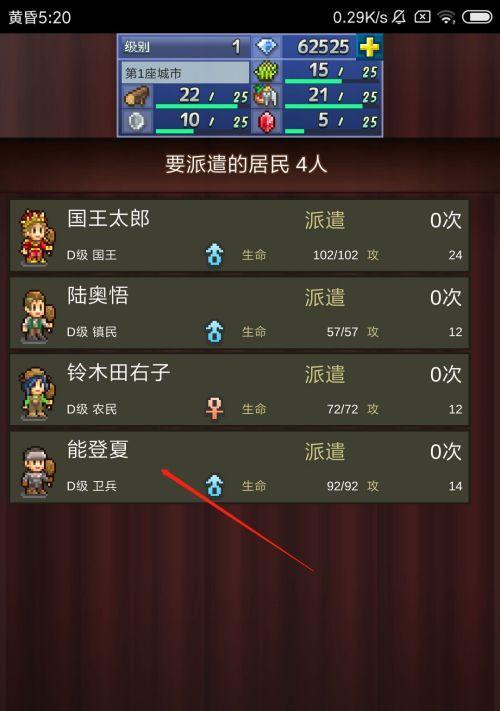Tap the green crop resource icon

266,72
